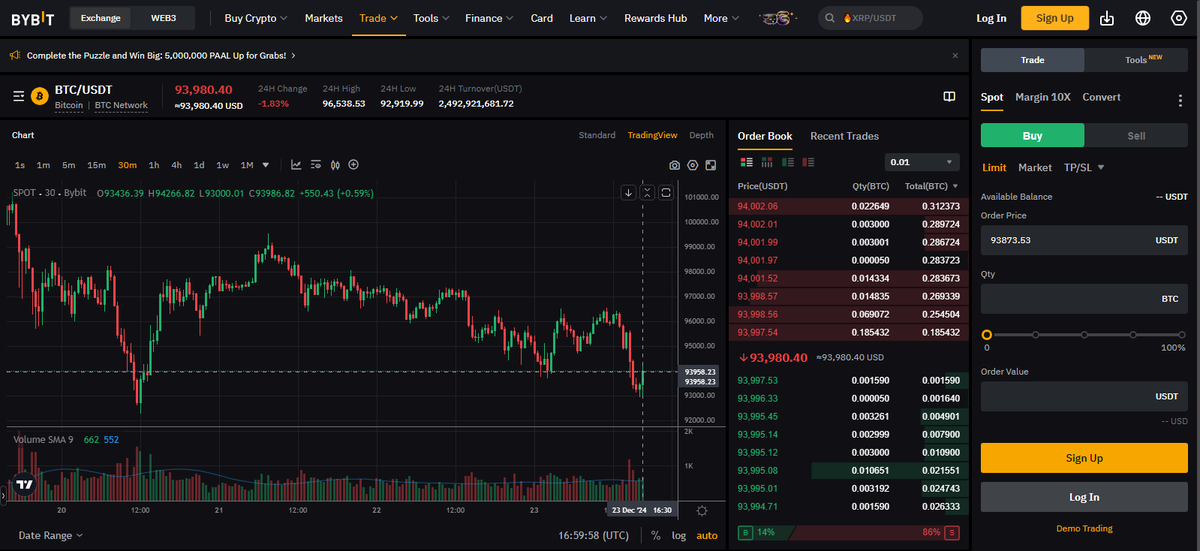This screenshot has width=1200, height=551.
Task: Click the TradingView logo on chart
Action: tap(25, 484)
